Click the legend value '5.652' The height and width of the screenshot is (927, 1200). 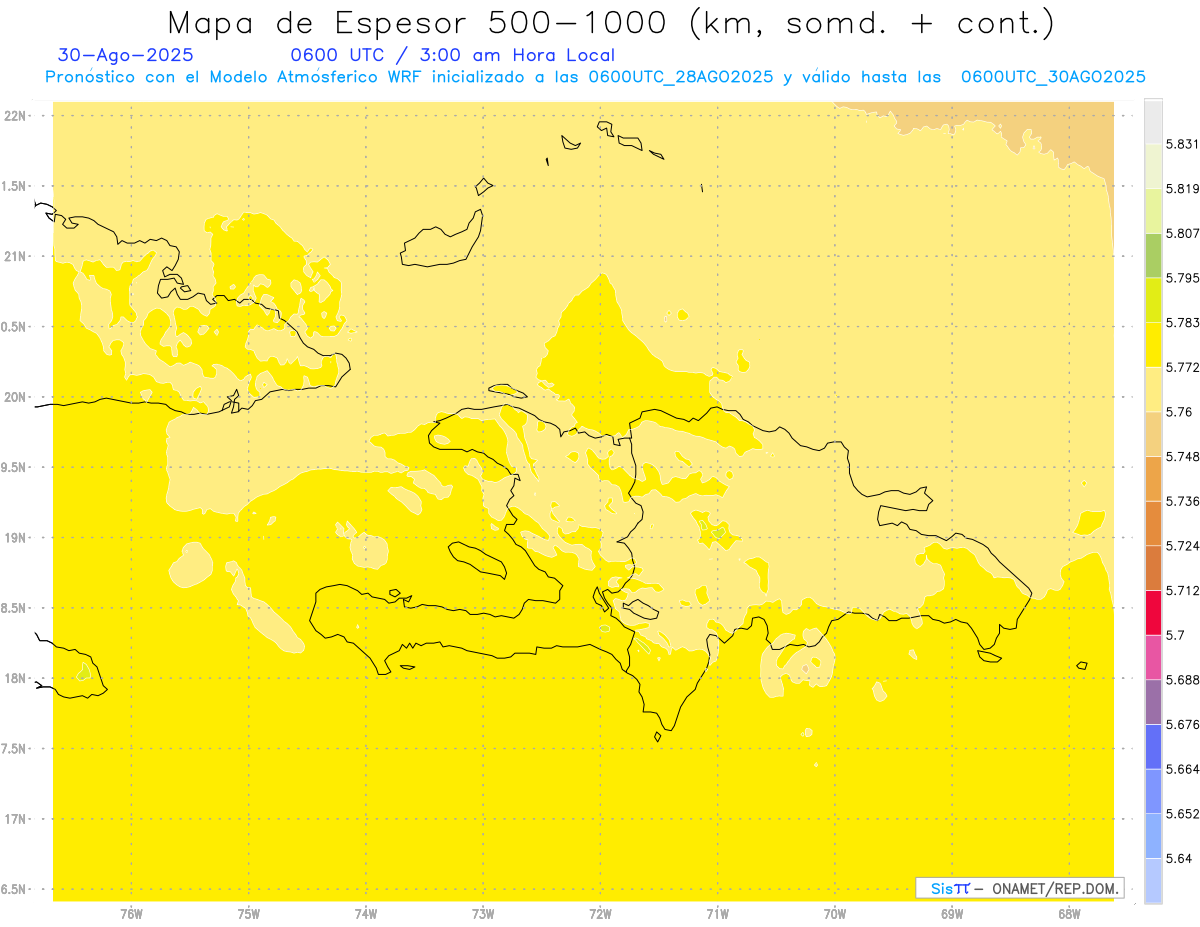pyautogui.click(x=1183, y=814)
